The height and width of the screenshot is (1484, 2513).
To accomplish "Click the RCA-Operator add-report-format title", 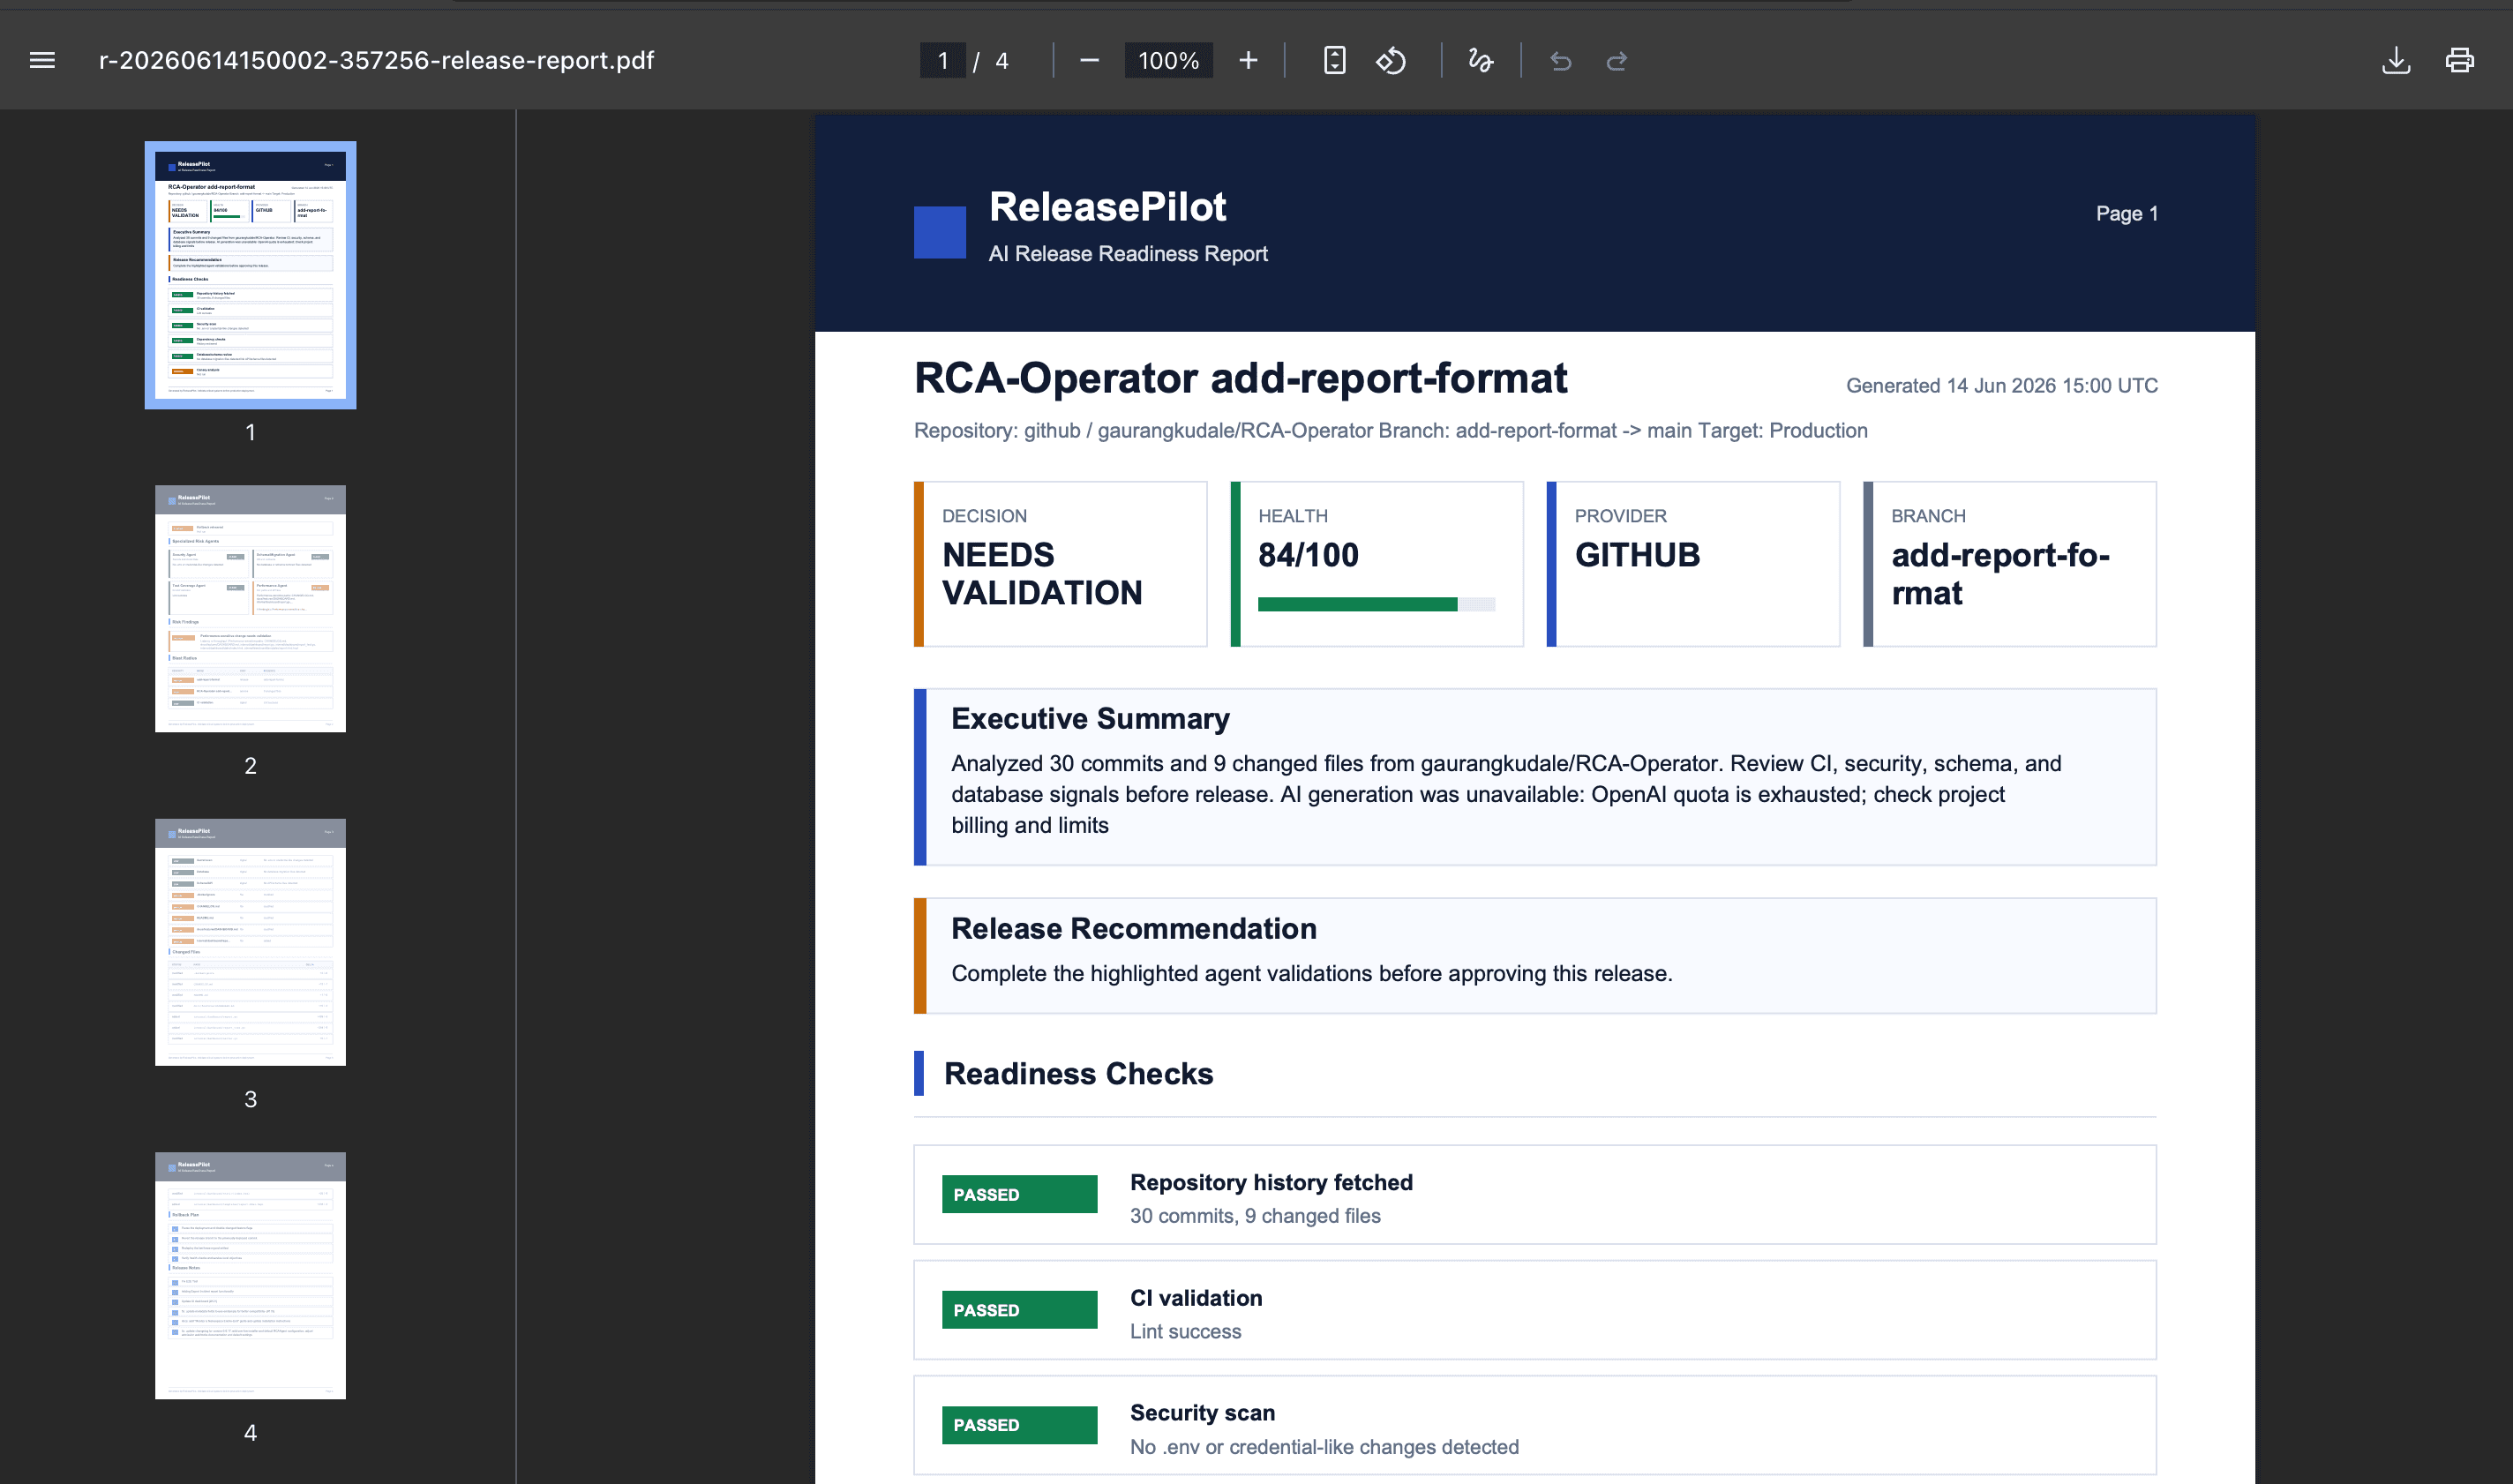I will click(x=1240, y=378).
